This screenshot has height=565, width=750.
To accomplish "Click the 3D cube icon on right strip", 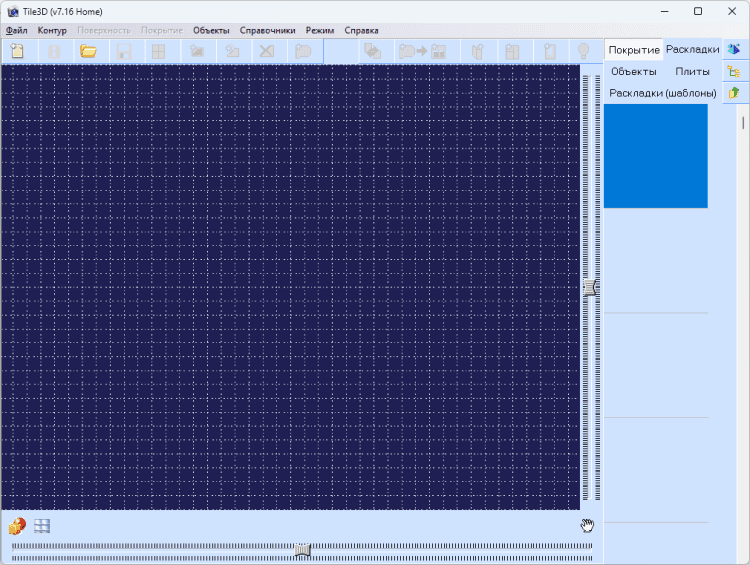I will (x=734, y=49).
